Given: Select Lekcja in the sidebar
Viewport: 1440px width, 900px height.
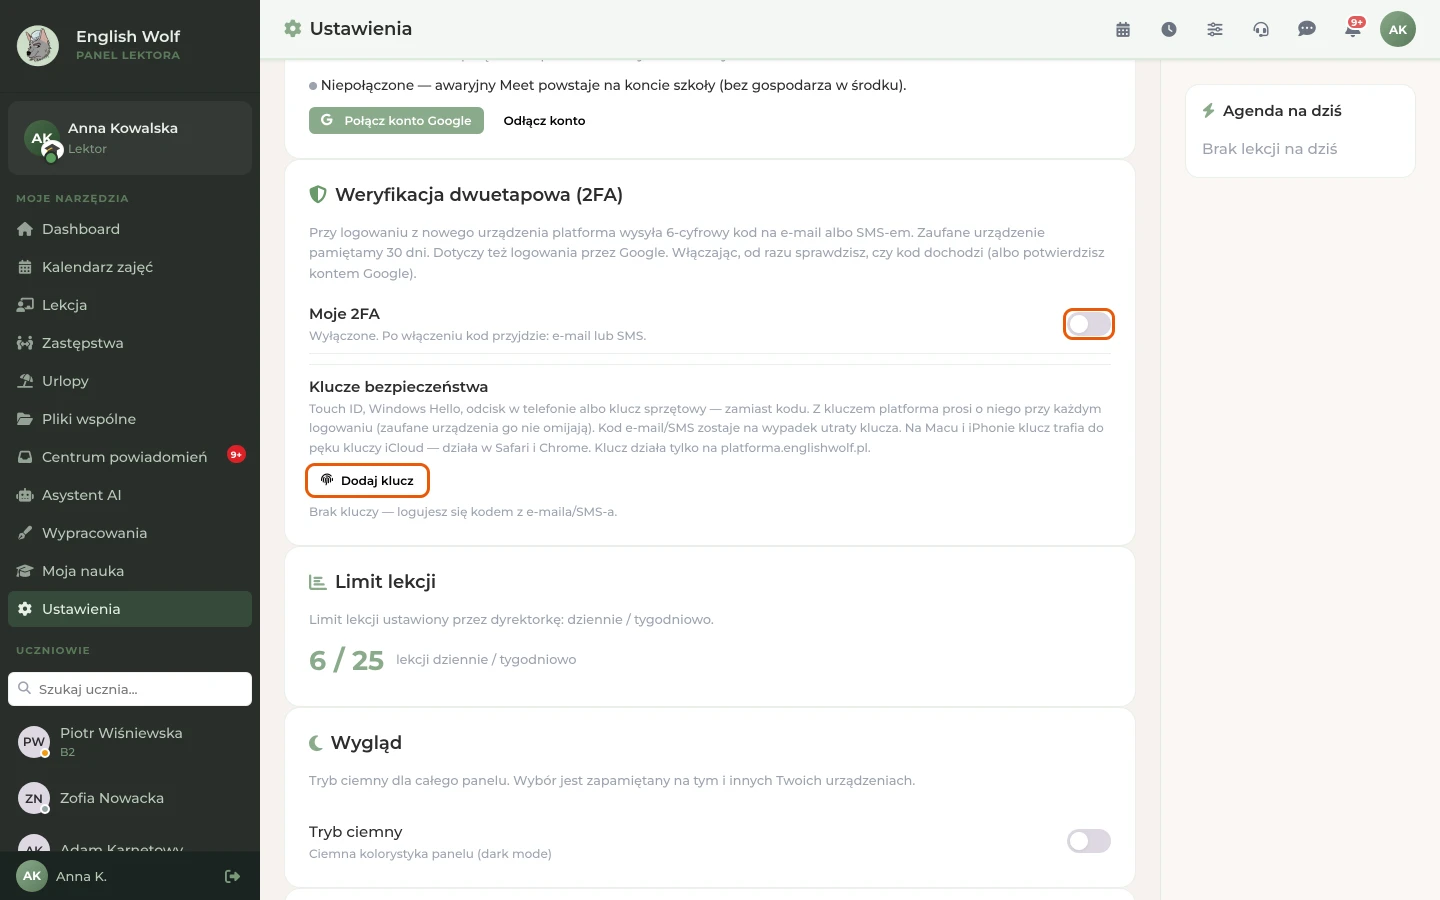Looking at the screenshot, I should click(130, 305).
